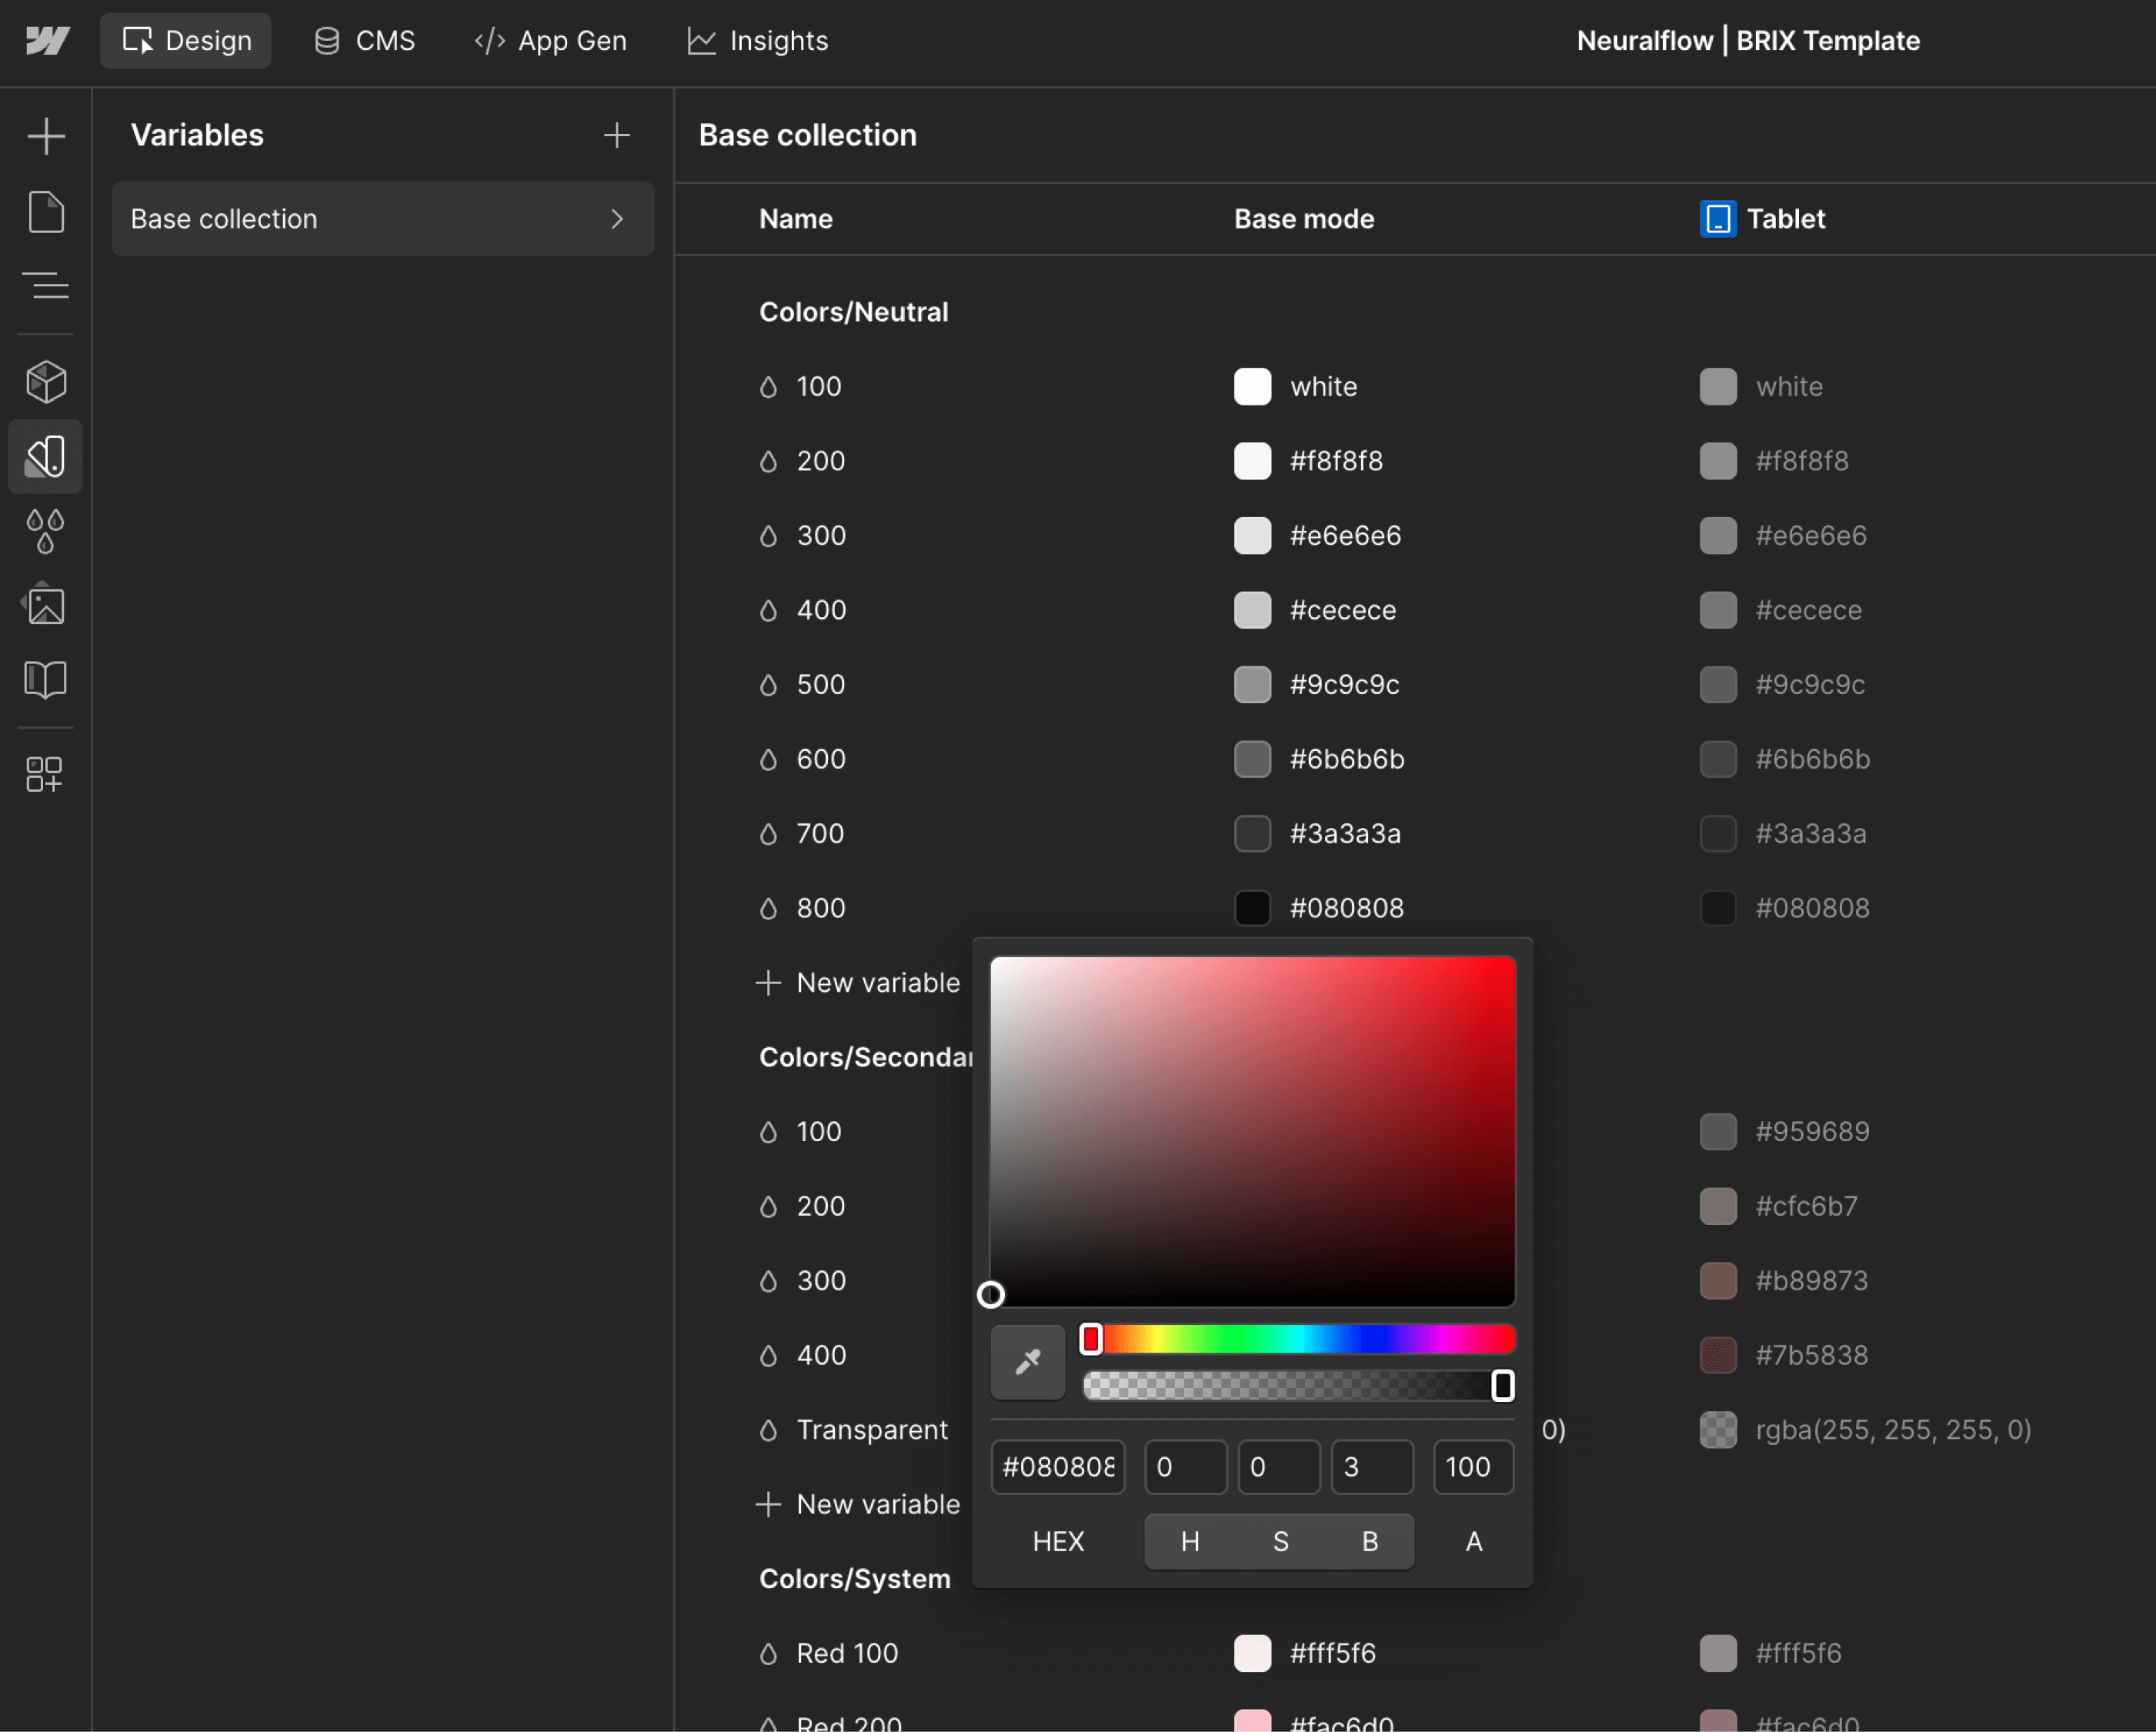Click the white swatch for Neutral 100

[1252, 387]
